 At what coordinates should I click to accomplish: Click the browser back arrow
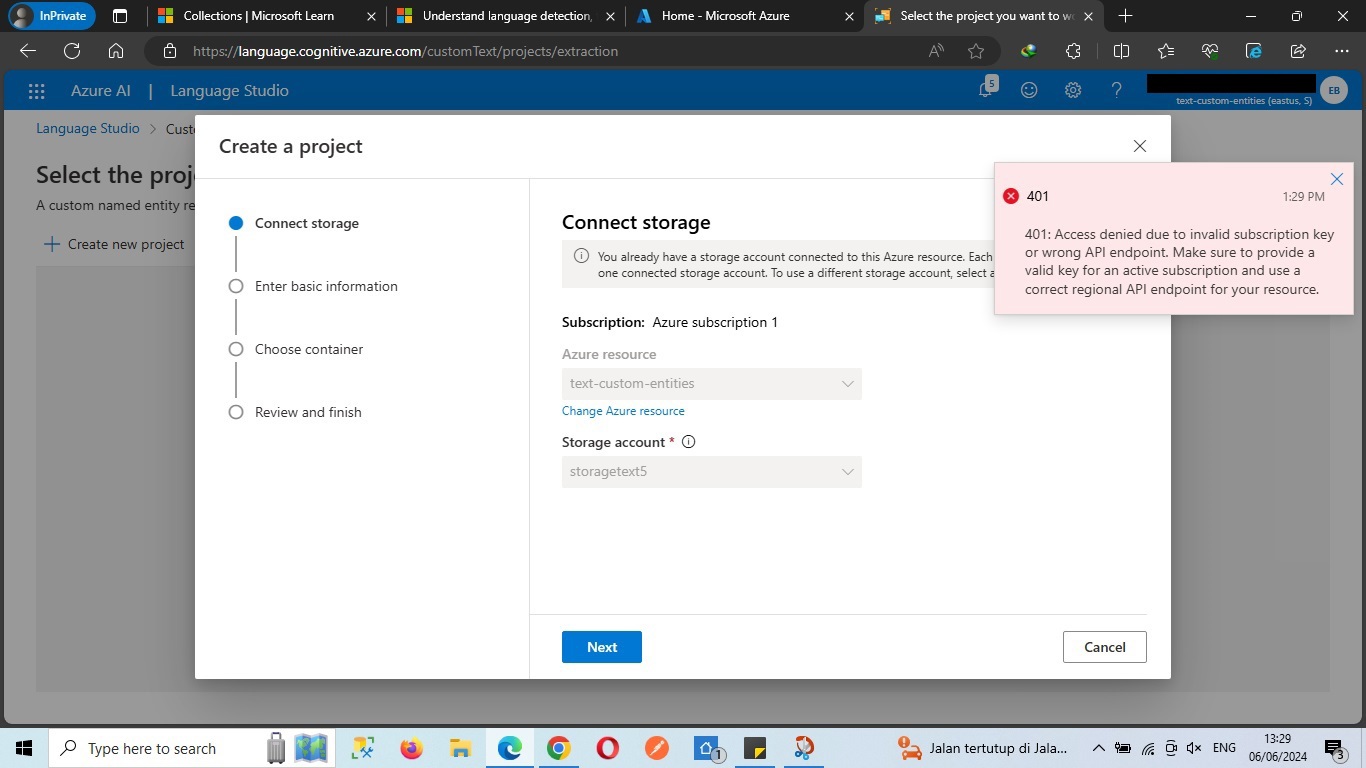(28, 51)
